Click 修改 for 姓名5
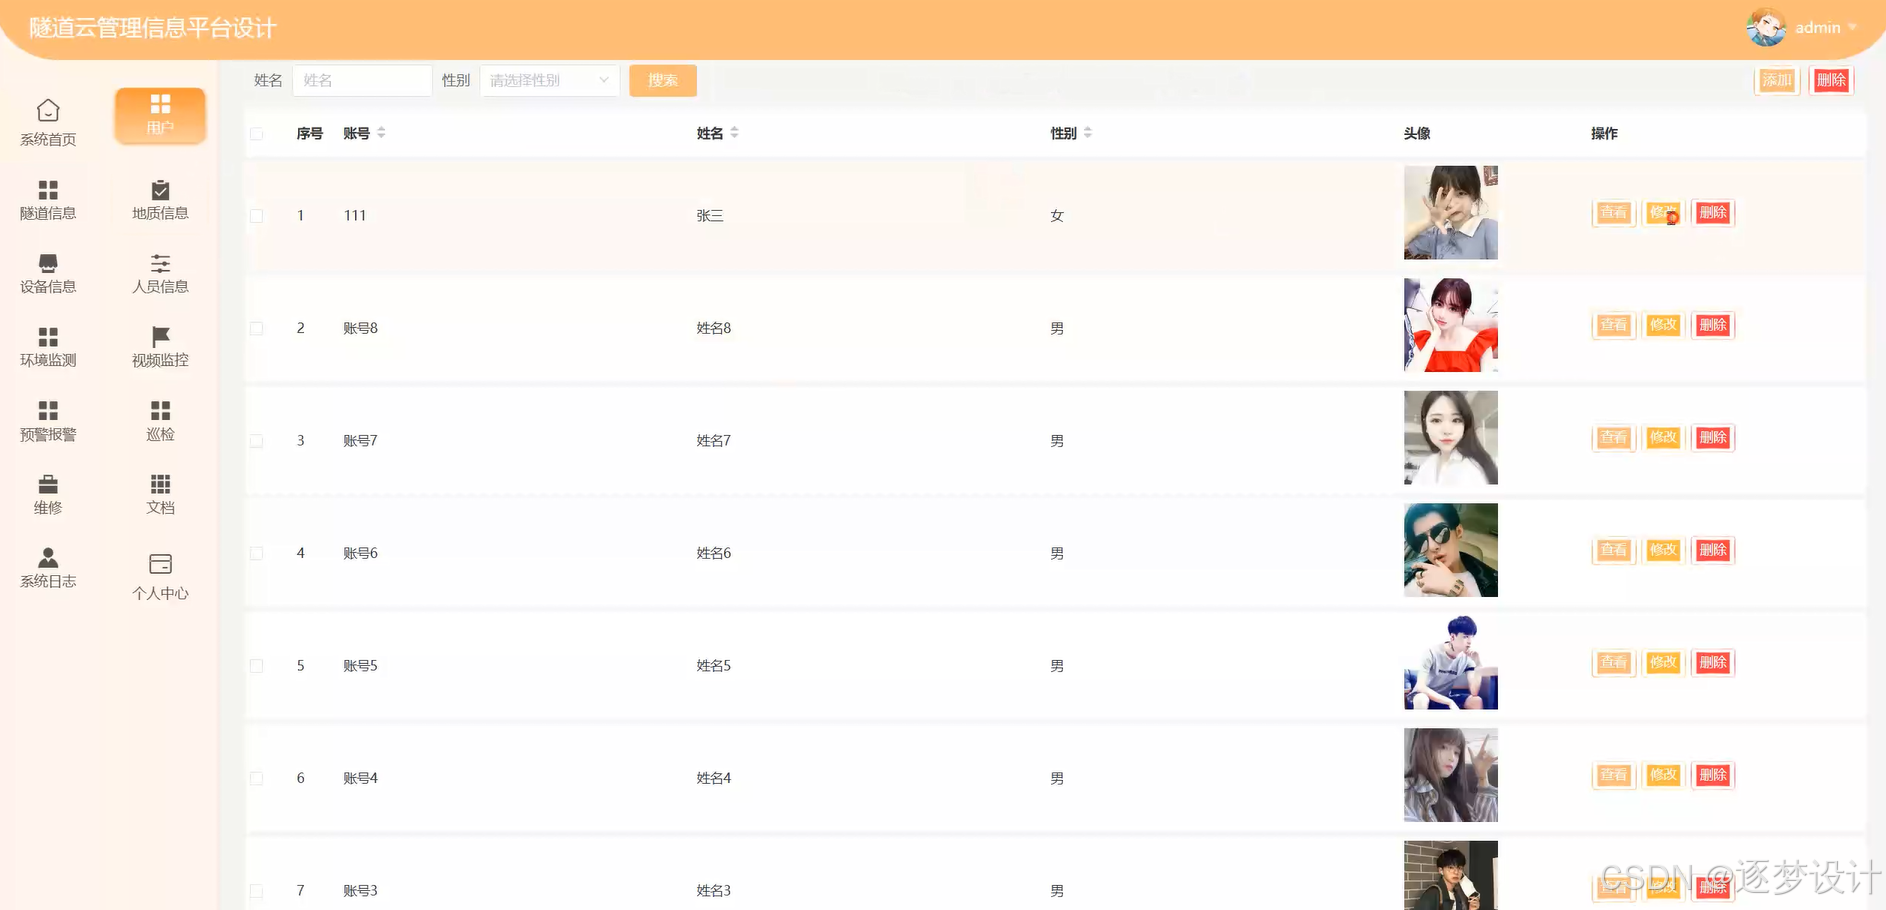Image resolution: width=1886 pixels, height=910 pixels. [1663, 663]
